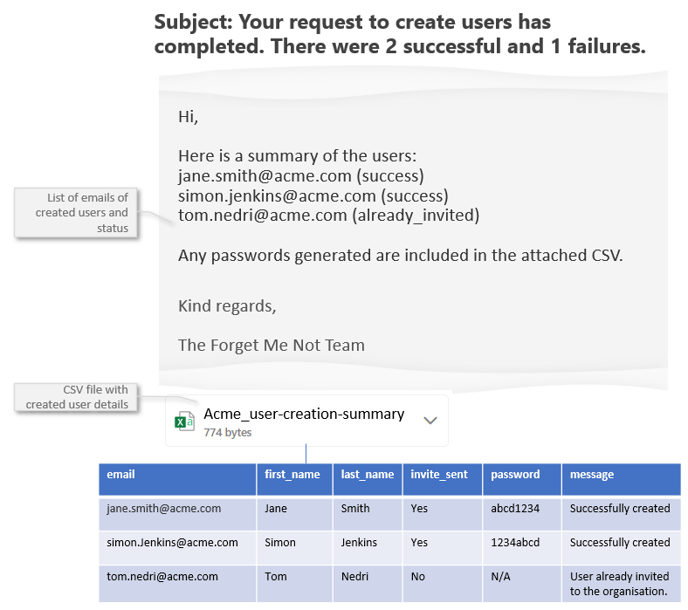Click the Excel icon on the CSV attachment
This screenshot has height=610, width=688.
pos(185,422)
